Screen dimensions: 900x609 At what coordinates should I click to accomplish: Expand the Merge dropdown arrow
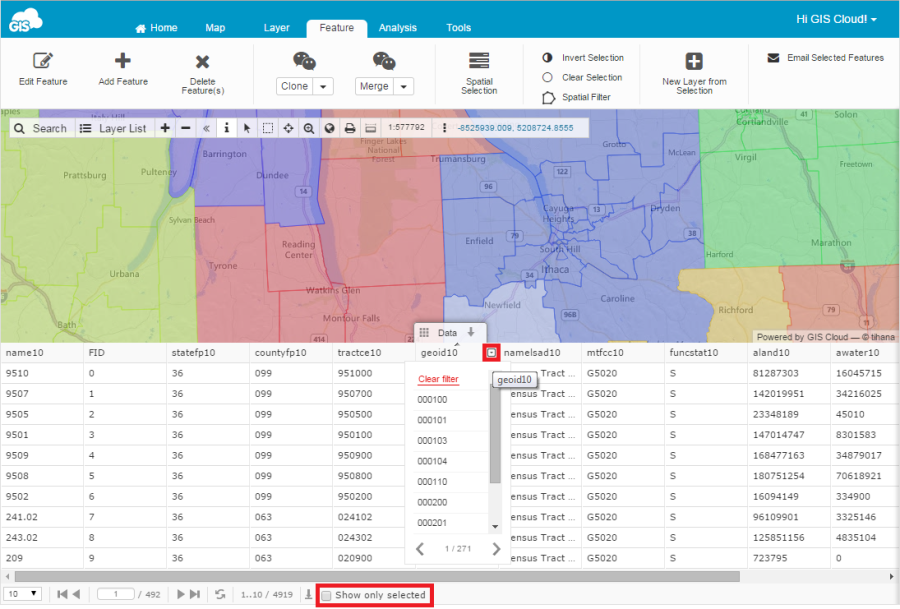click(403, 87)
